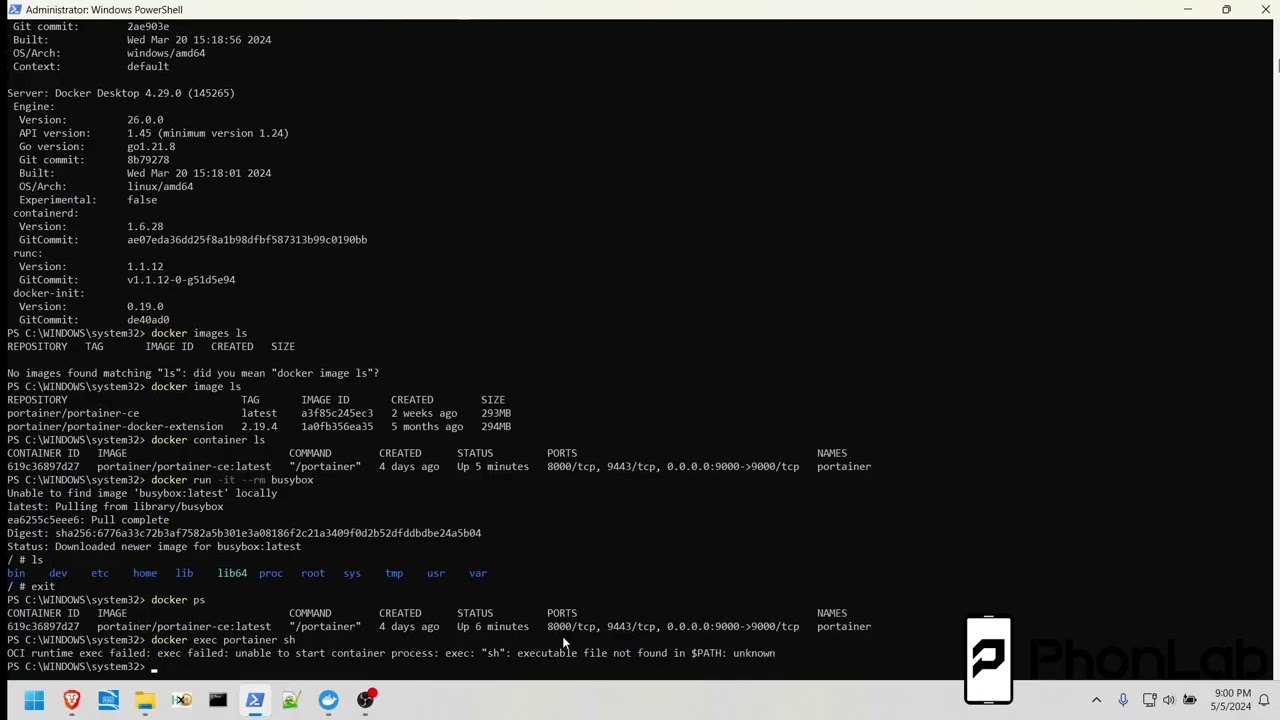The width and height of the screenshot is (1280, 720).
Task: Click the 'docker ps' command text
Action: [x=178, y=600]
